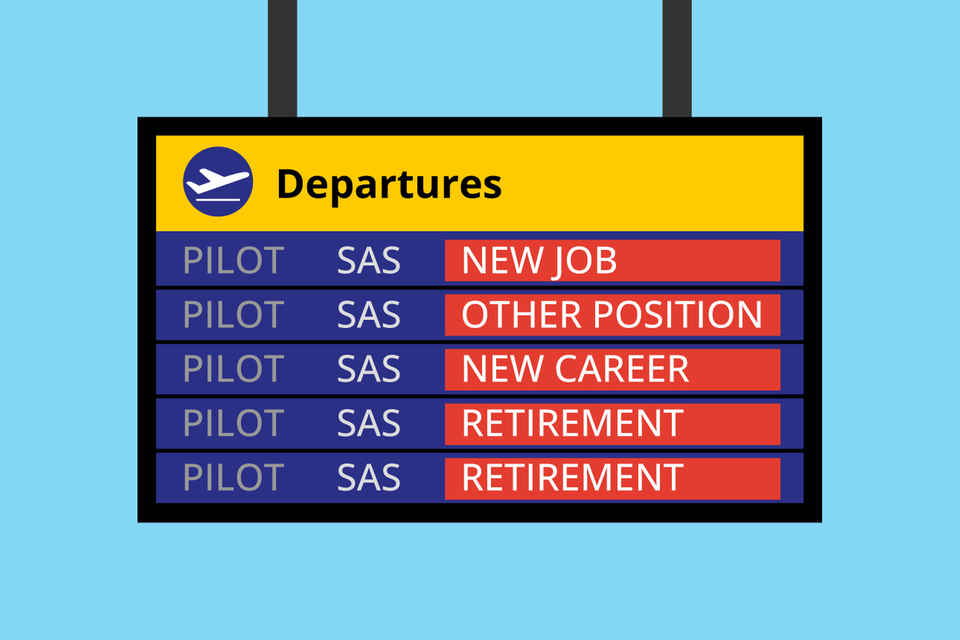Click PILOT in the OTHER POSITION row
The width and height of the screenshot is (960, 640).
(233, 315)
